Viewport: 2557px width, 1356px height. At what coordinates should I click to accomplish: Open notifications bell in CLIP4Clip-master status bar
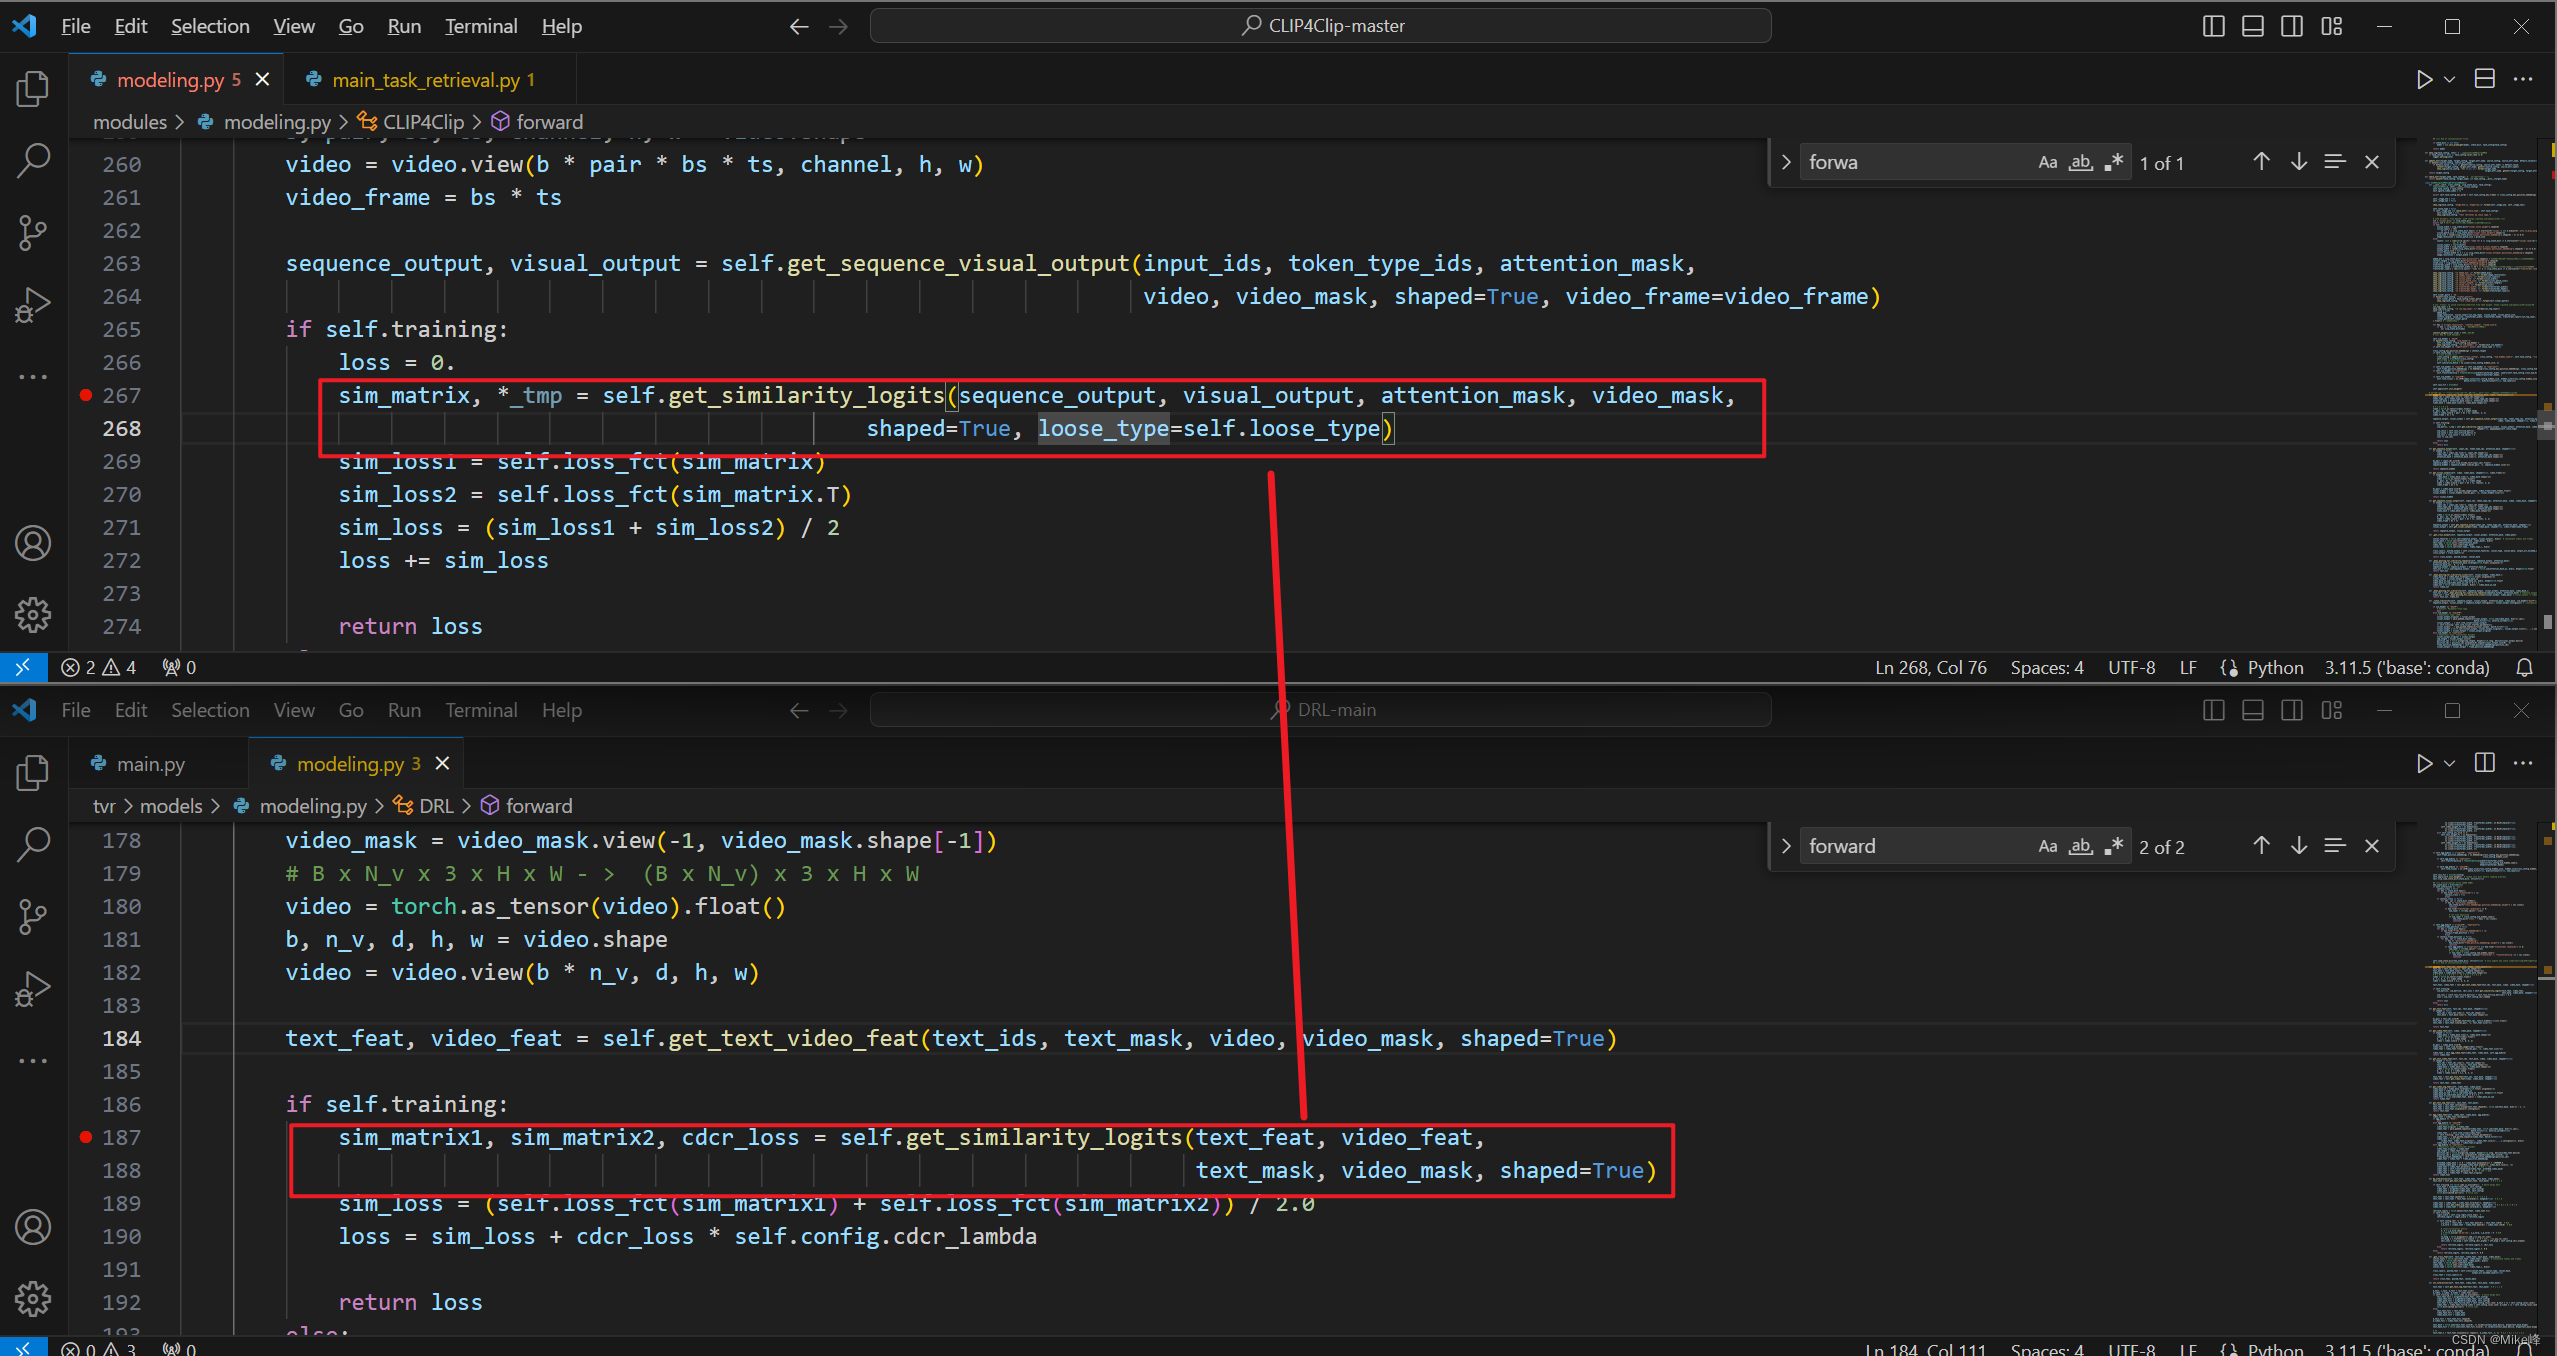pos(2524,667)
